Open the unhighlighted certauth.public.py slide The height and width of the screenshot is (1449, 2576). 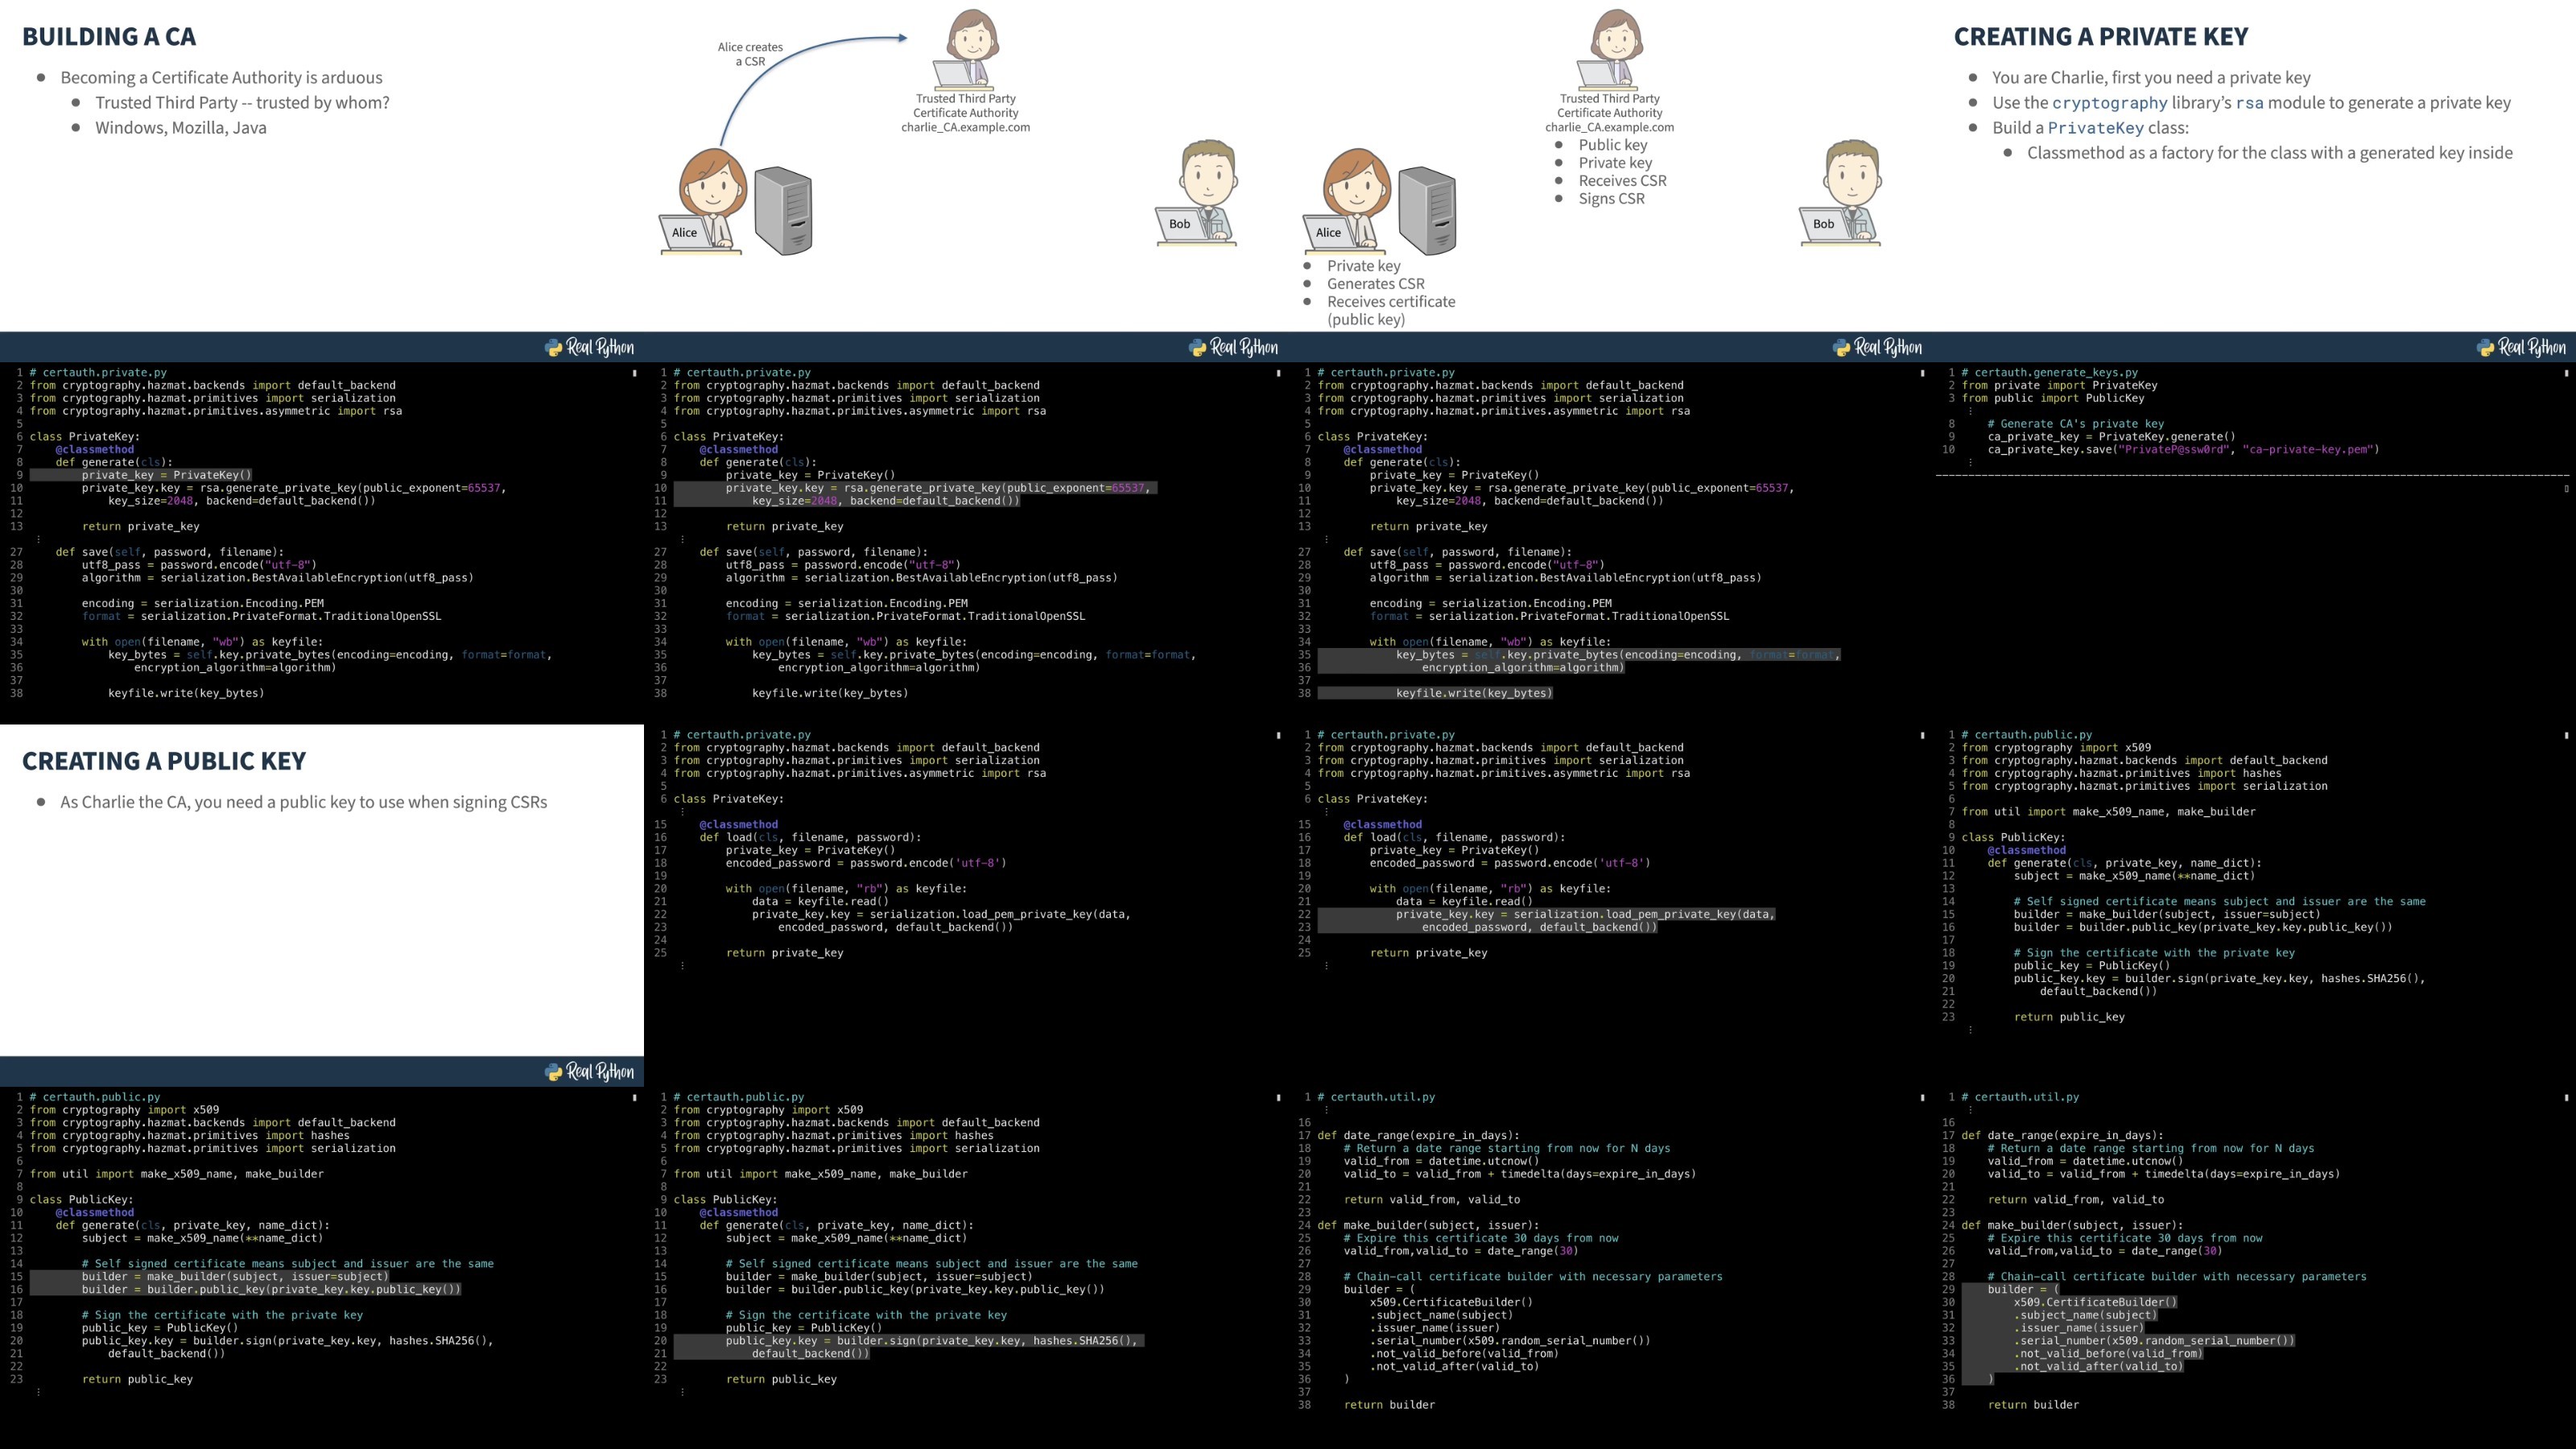[2254, 905]
